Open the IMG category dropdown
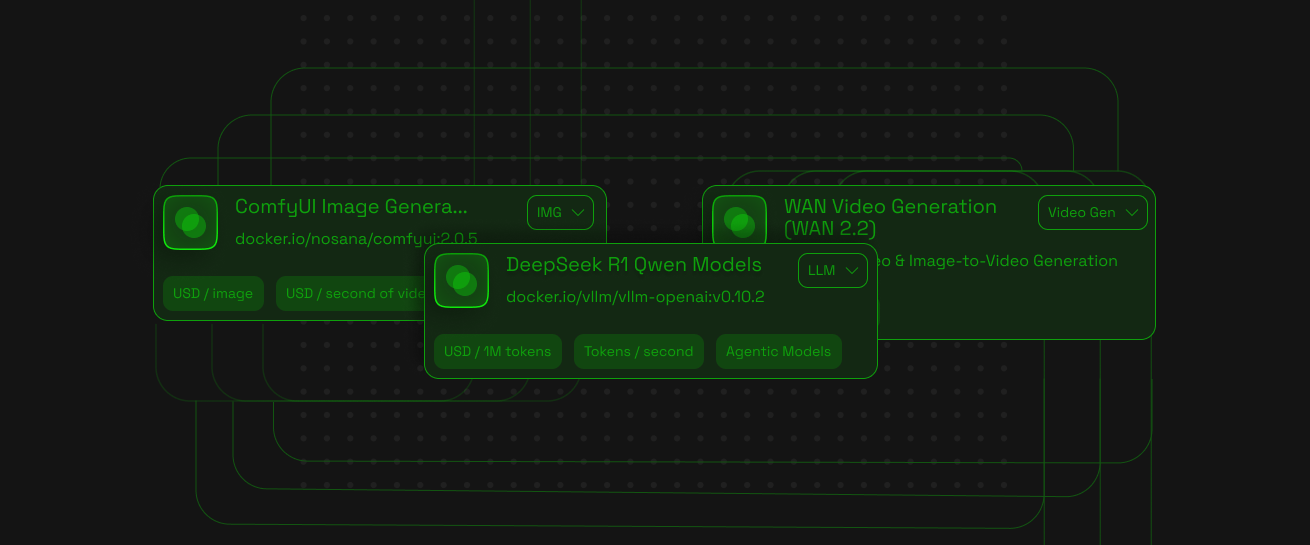 [x=560, y=213]
